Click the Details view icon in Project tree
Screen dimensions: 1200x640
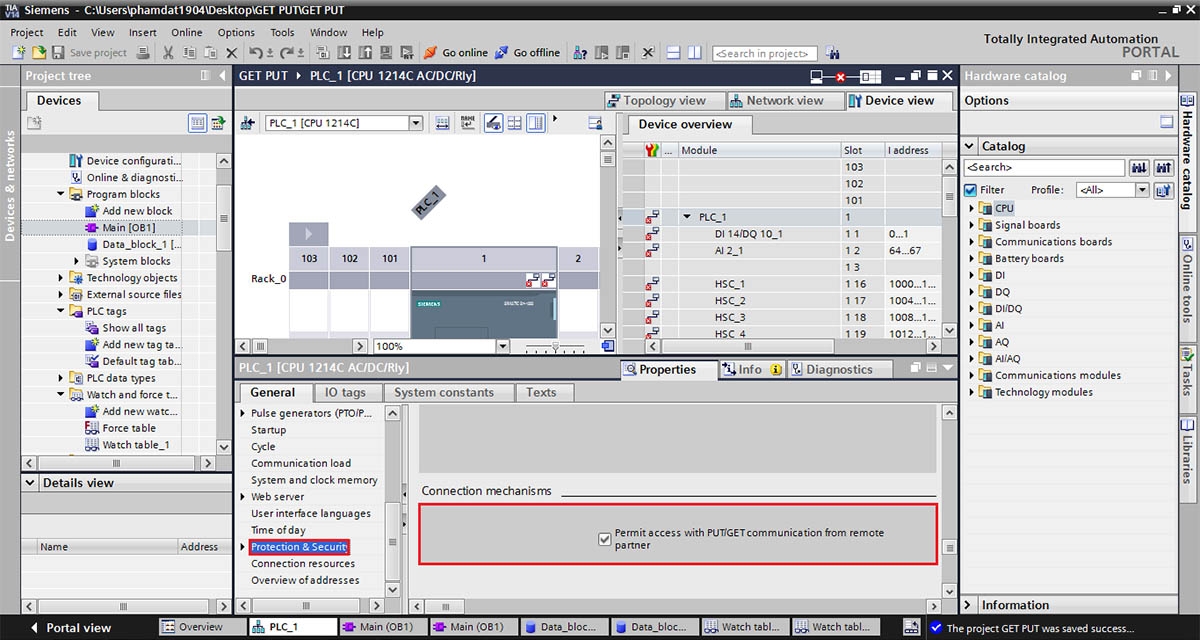pyautogui.click(x=198, y=123)
